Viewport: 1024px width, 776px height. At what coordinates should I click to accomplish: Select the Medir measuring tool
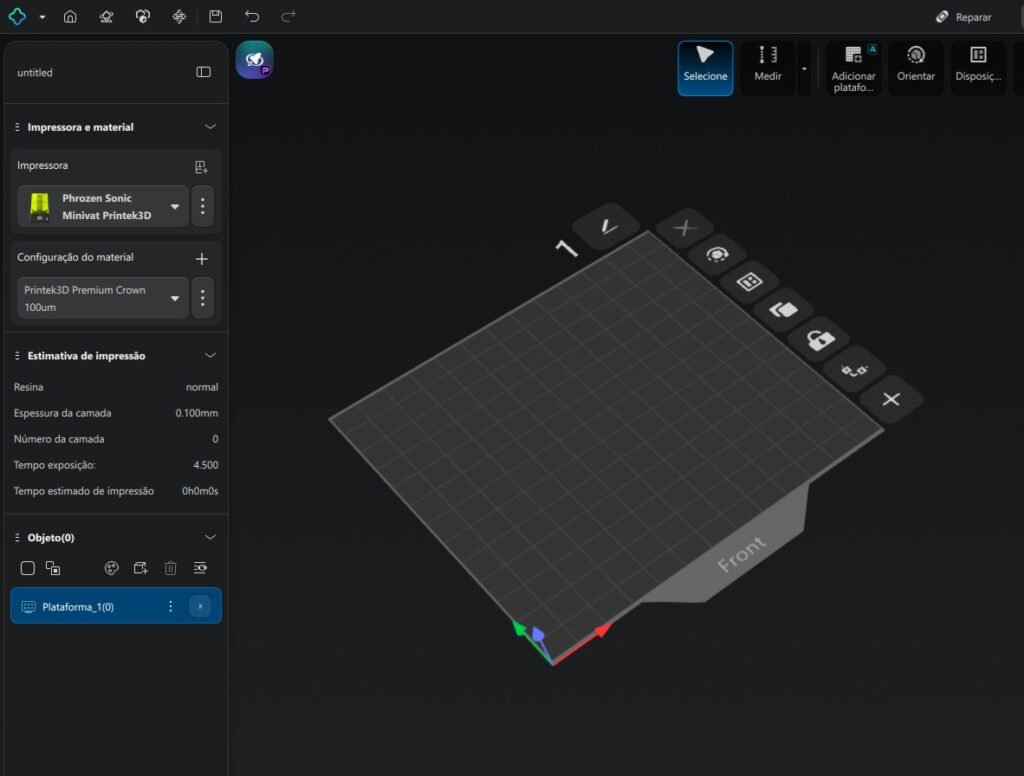(767, 67)
